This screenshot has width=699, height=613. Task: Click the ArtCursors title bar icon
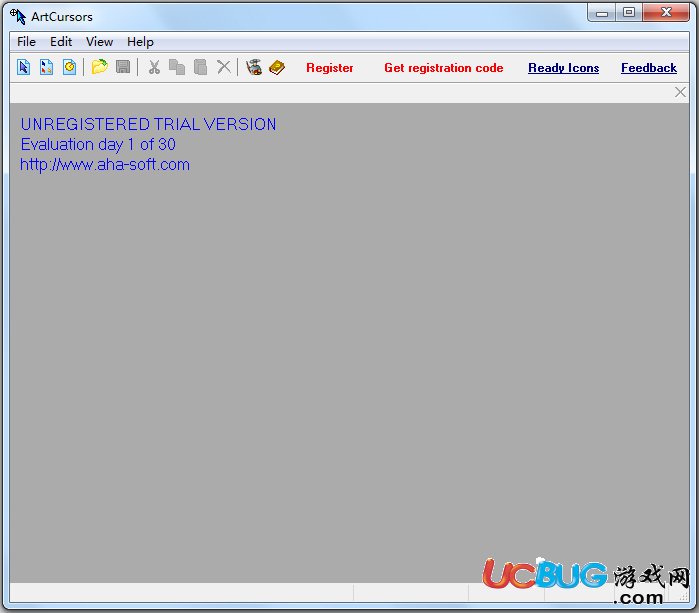pos(18,16)
